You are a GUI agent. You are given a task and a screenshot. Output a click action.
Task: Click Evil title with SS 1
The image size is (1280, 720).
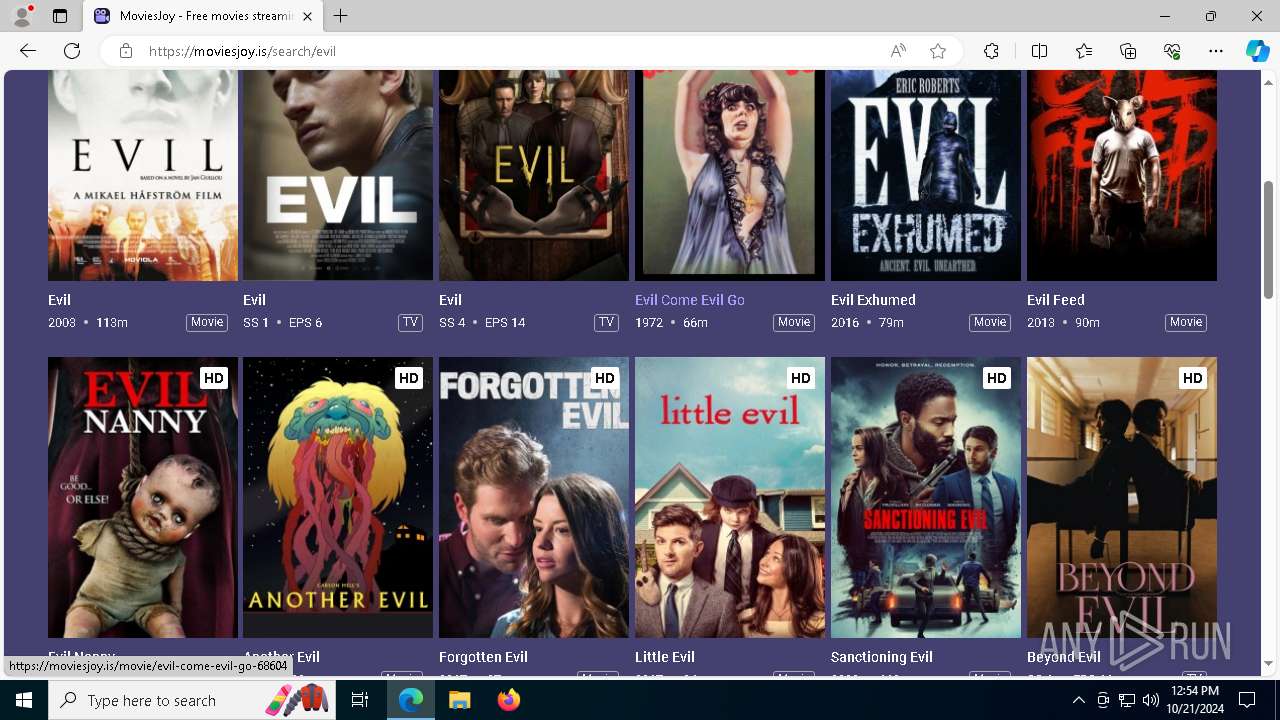pos(254,300)
